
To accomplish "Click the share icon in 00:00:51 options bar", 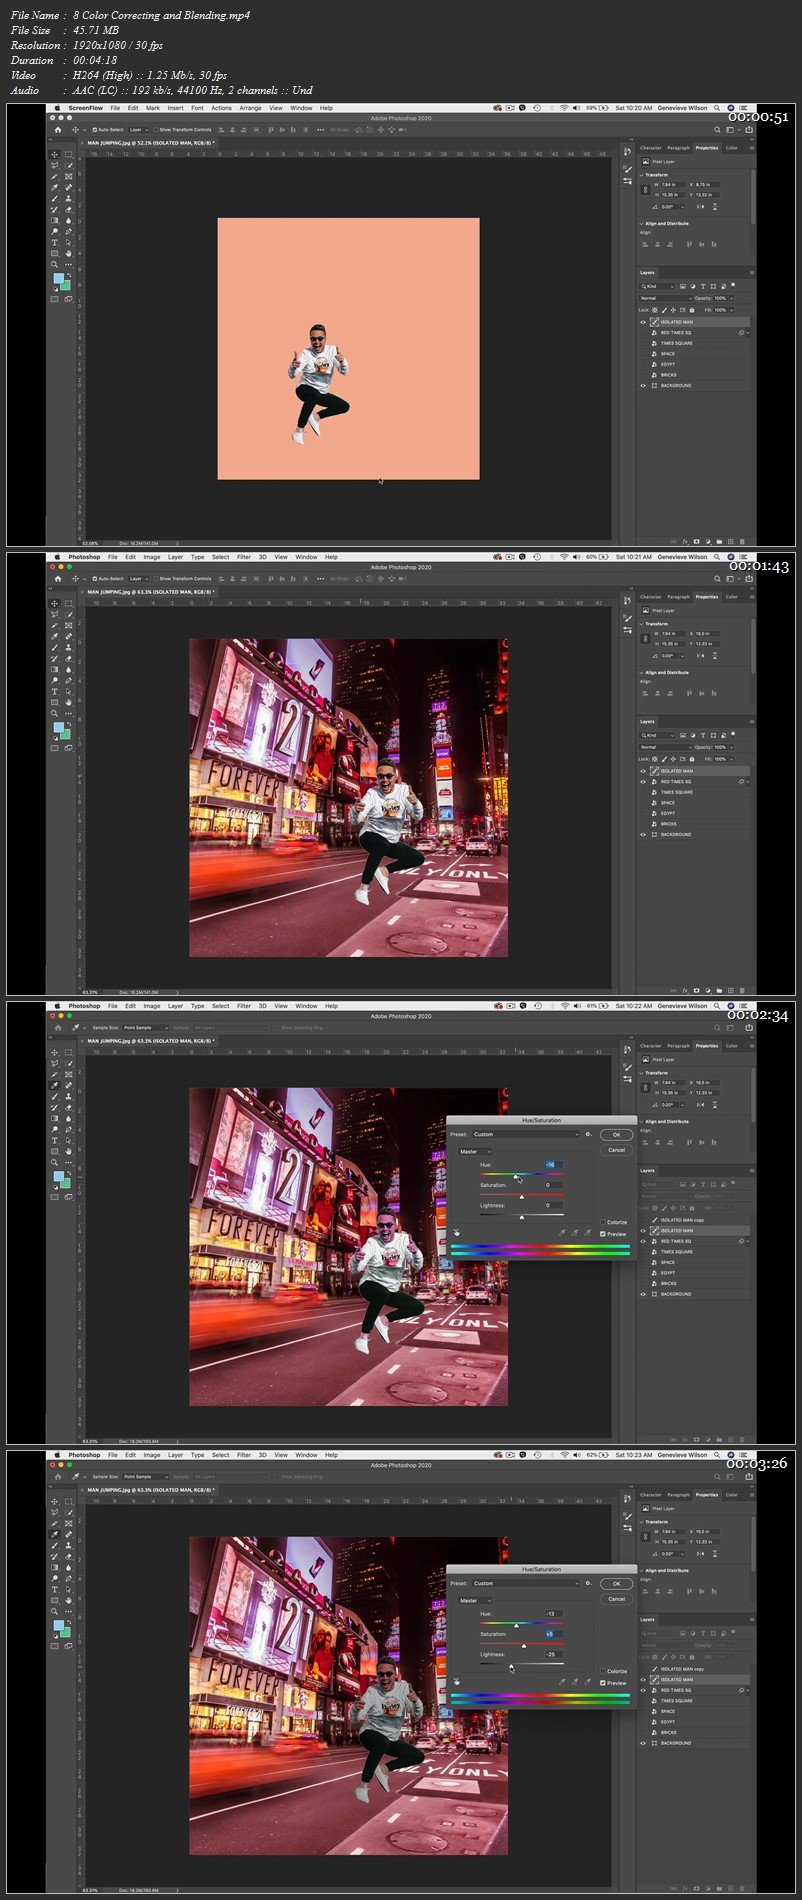I will click(749, 130).
